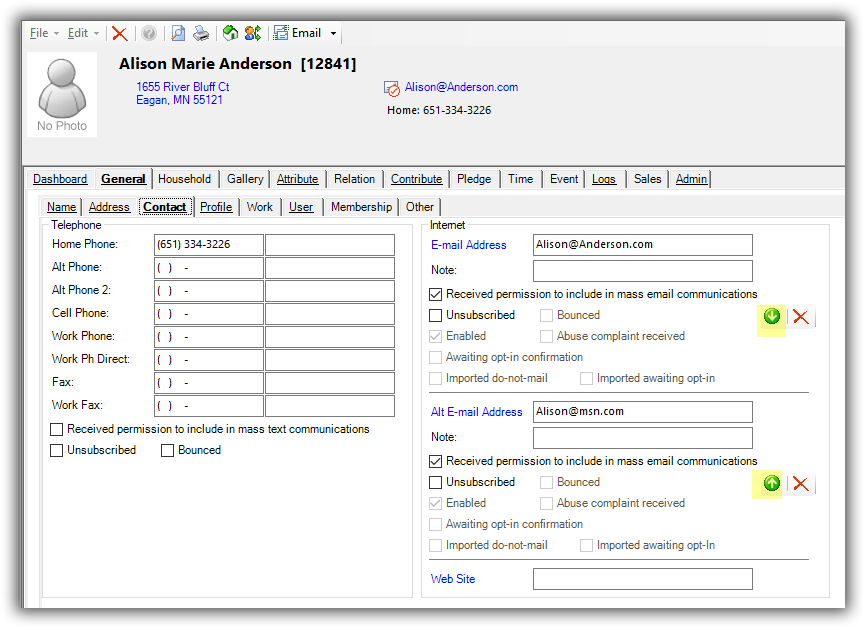Expand the Email button dropdown arrow
This screenshot has width=865, height=628.
pos(334,33)
